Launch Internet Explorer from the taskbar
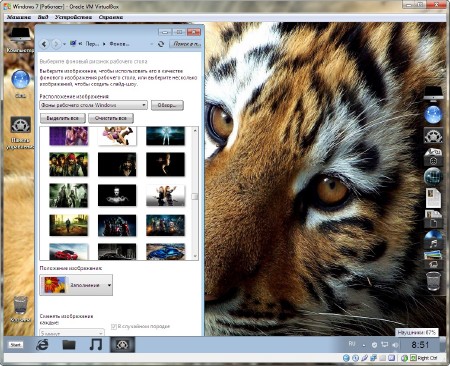450x366 pixels. tap(42, 345)
